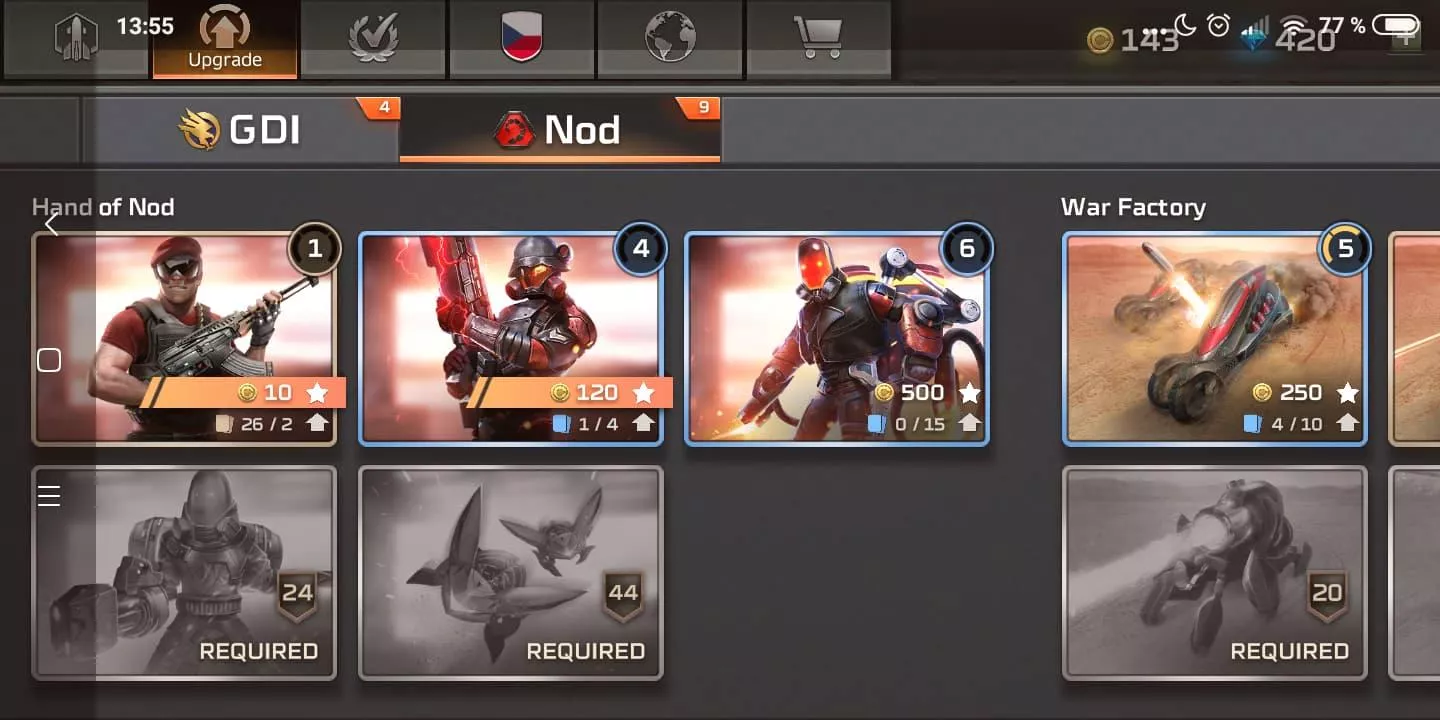Image resolution: width=1440 pixels, height=720 pixels.
Task: Open the Czech flag shield icon
Action: click(x=521, y=38)
